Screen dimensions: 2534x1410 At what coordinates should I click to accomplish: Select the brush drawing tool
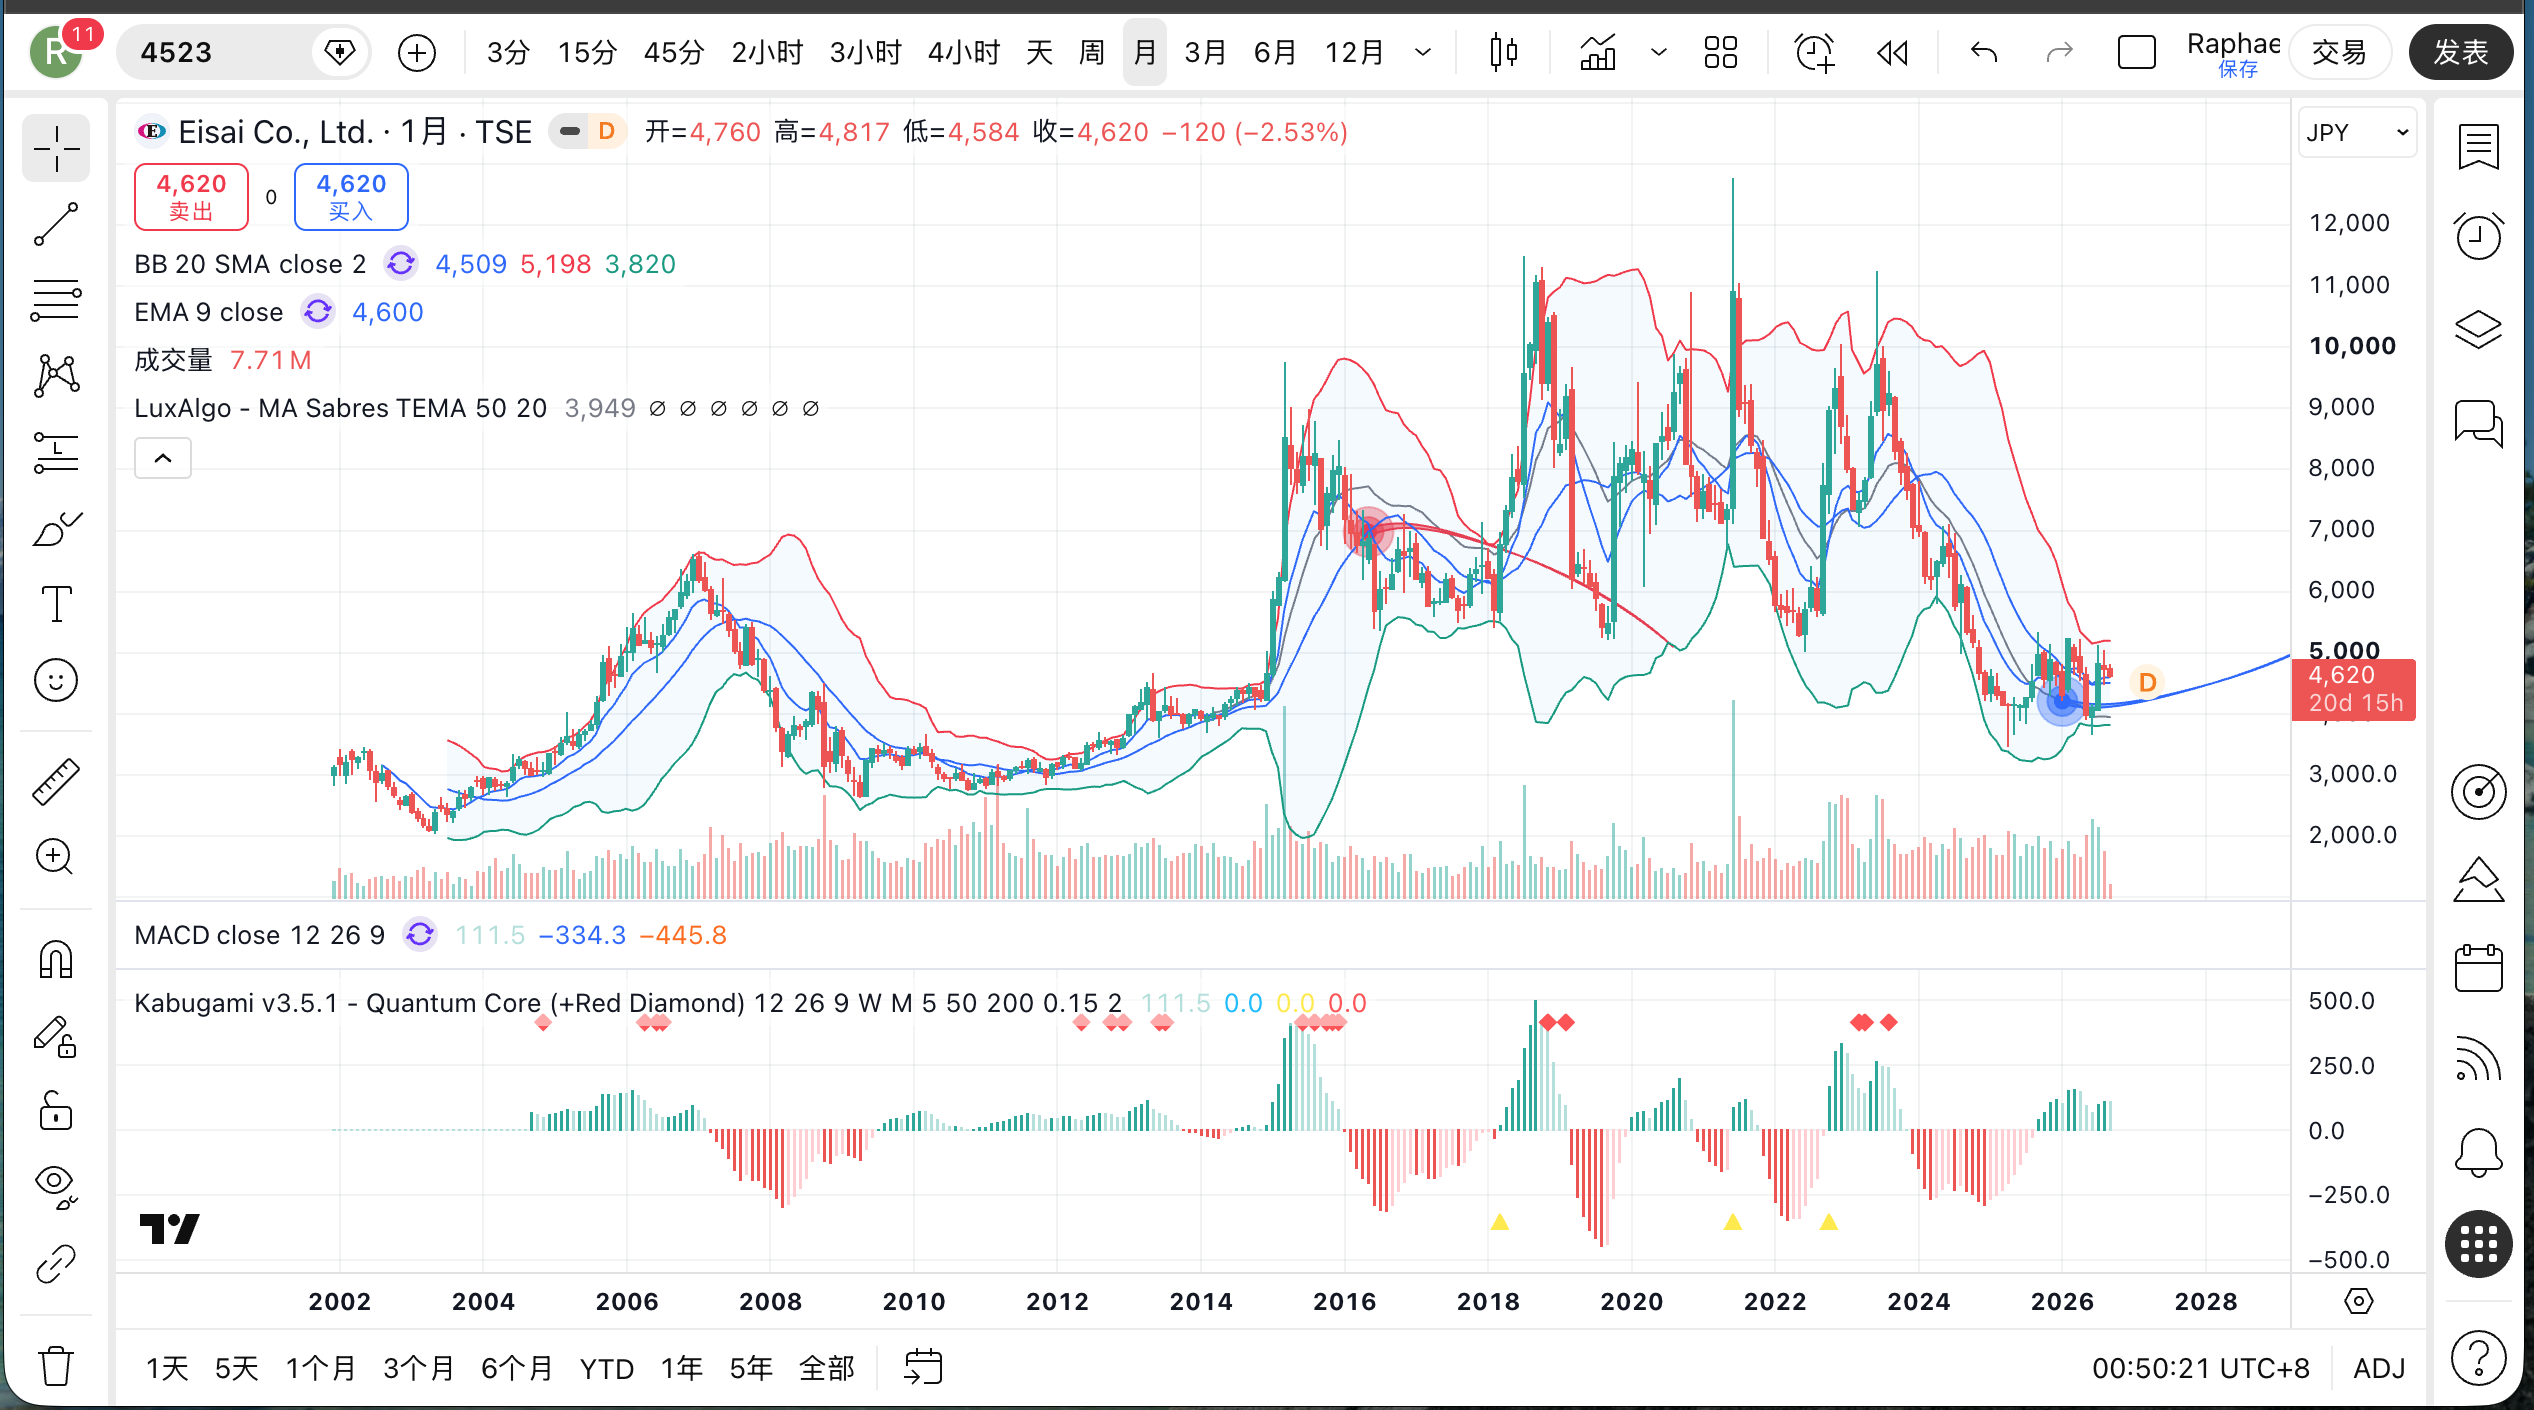(x=56, y=528)
